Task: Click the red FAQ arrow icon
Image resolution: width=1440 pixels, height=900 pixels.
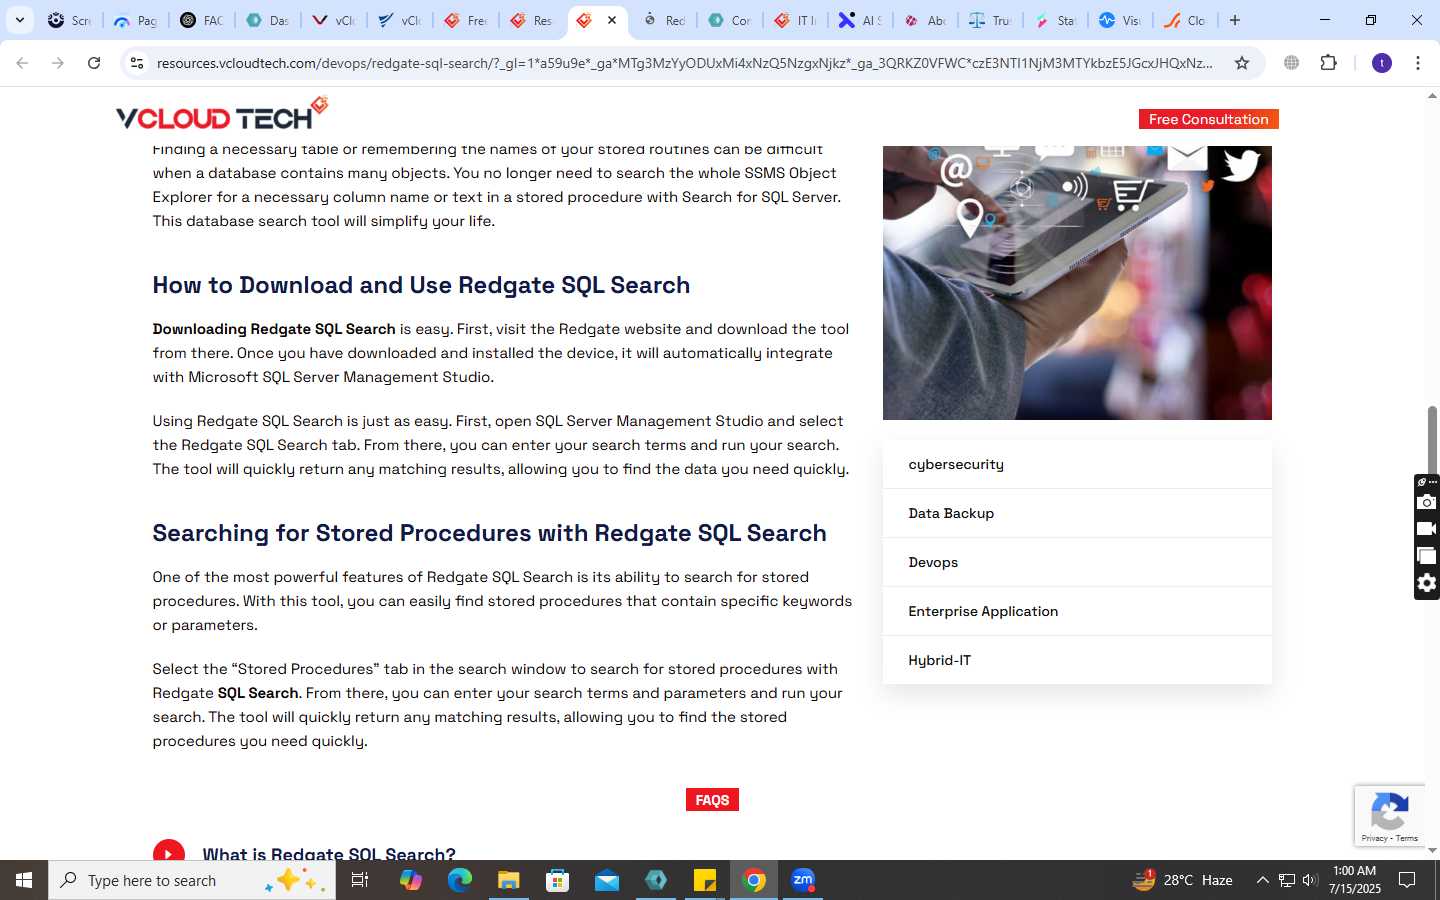Action: [x=169, y=850]
